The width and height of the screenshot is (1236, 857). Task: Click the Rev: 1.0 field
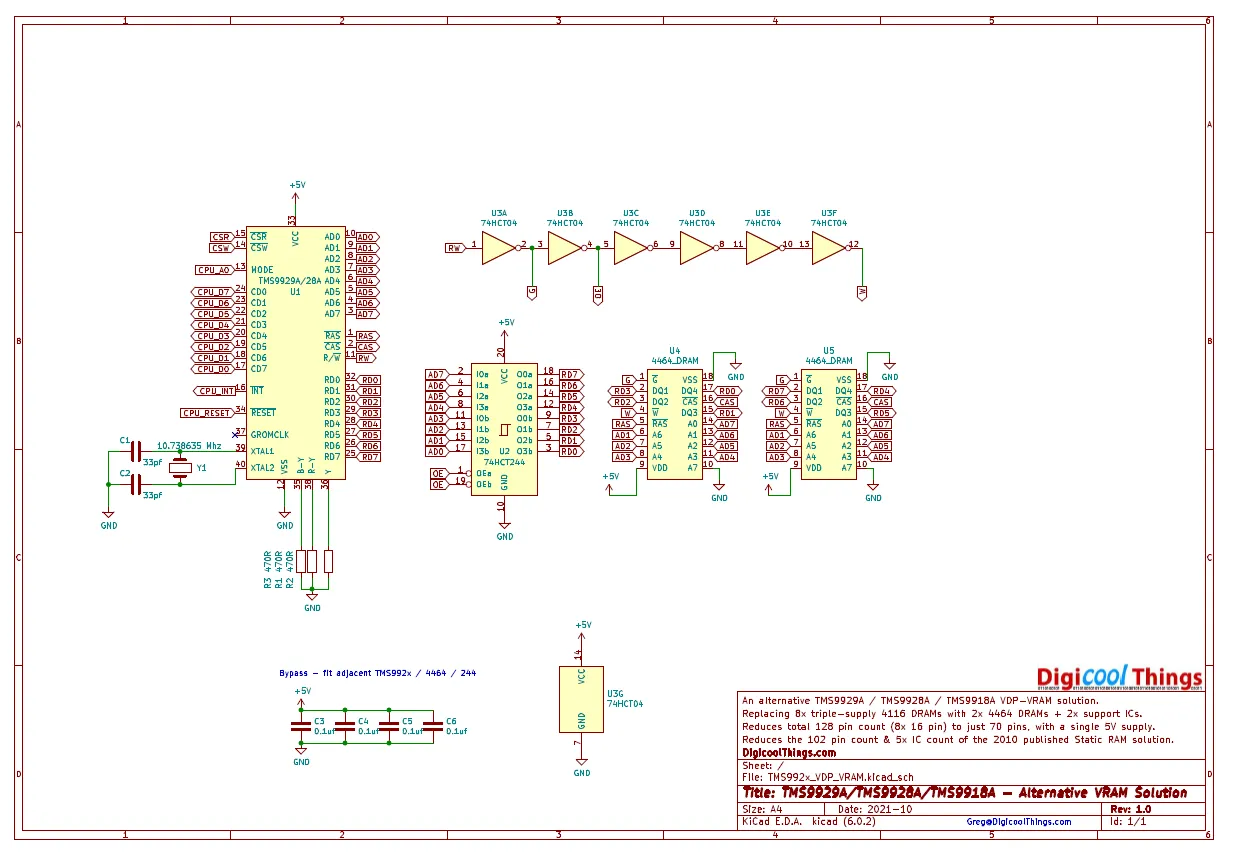pos(1131,809)
